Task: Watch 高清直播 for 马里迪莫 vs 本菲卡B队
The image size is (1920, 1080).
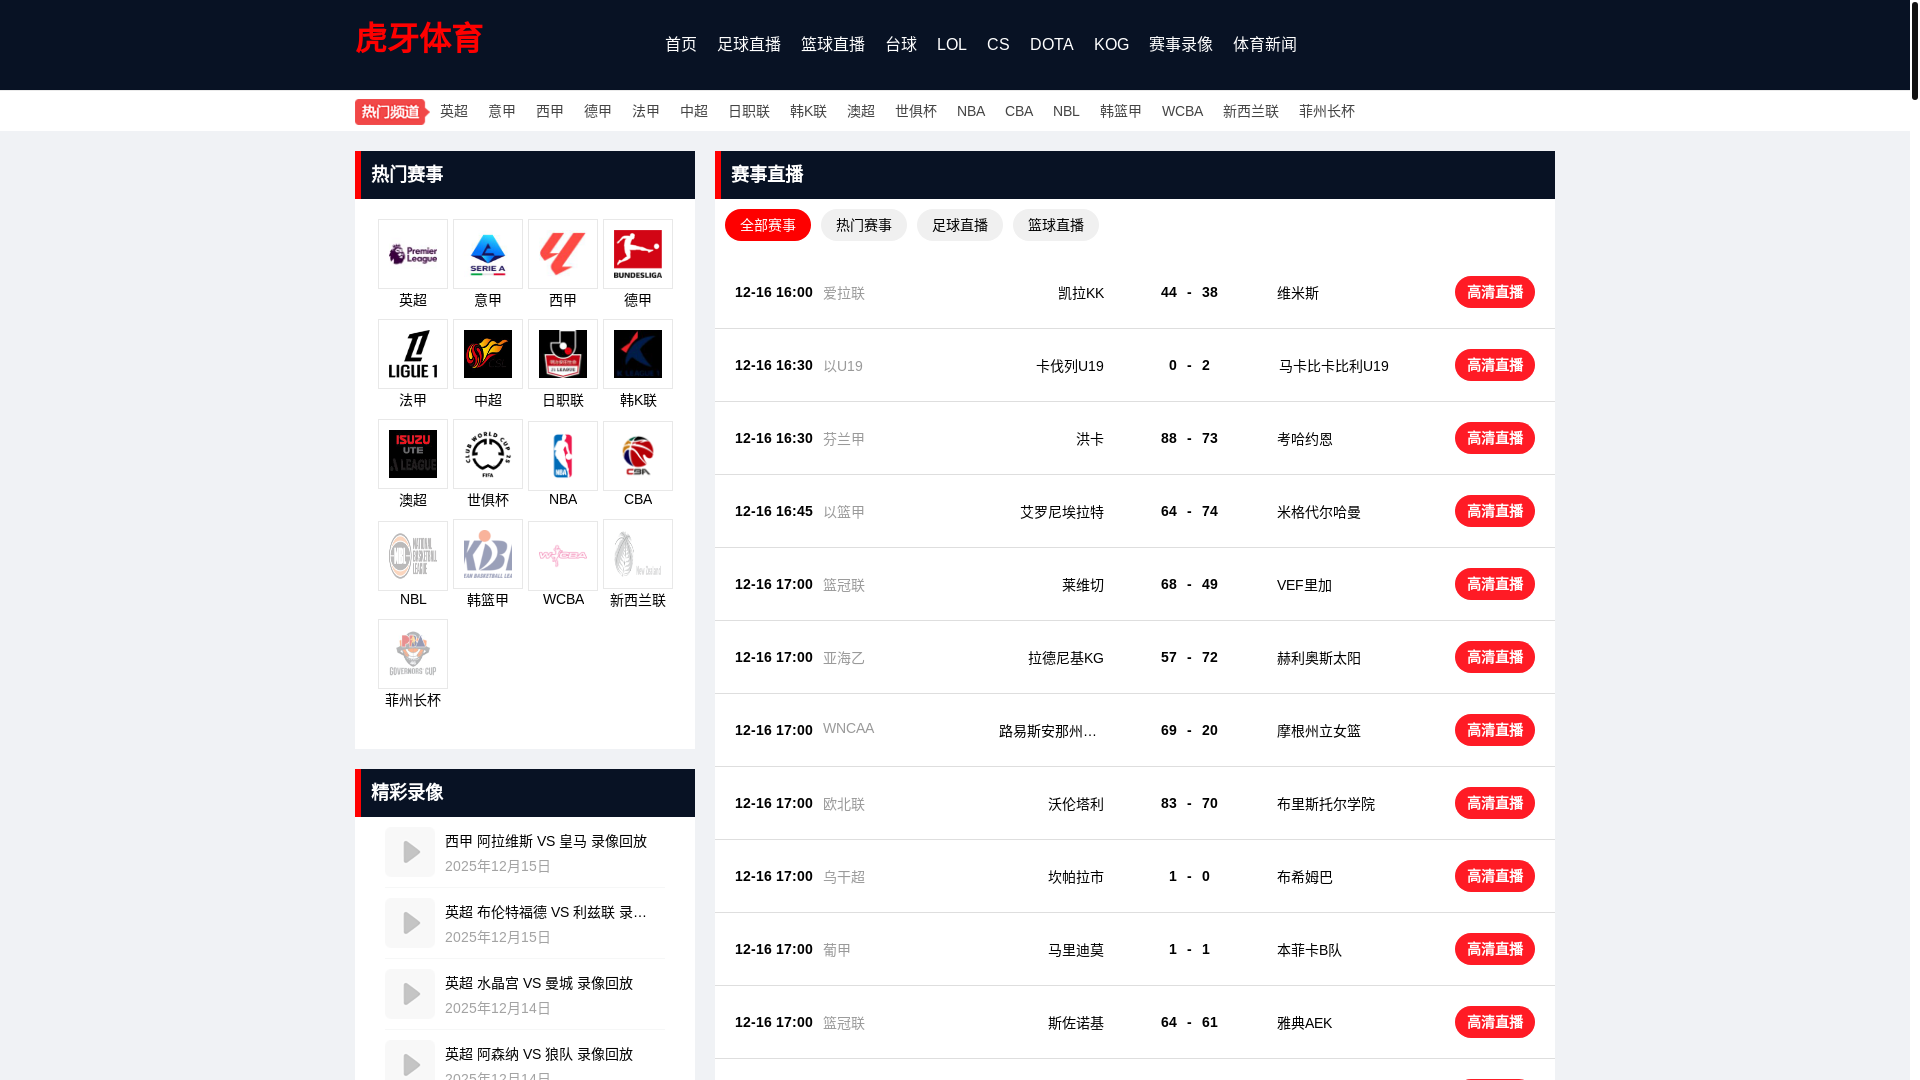Action: 1495,949
